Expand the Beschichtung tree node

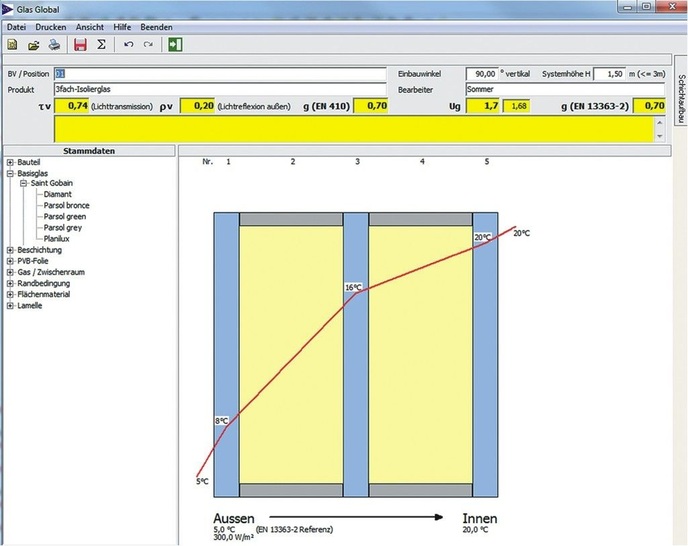[x=10, y=250]
